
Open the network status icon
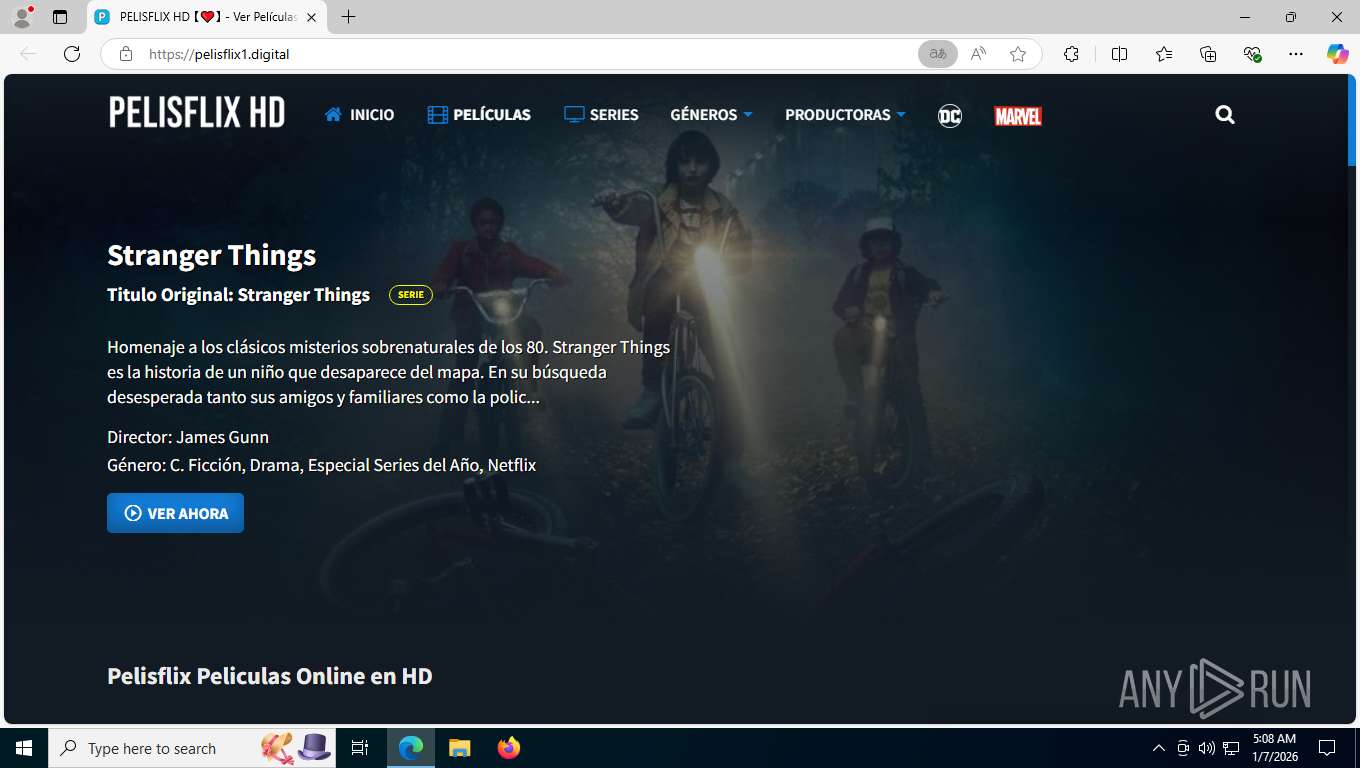click(x=1231, y=748)
